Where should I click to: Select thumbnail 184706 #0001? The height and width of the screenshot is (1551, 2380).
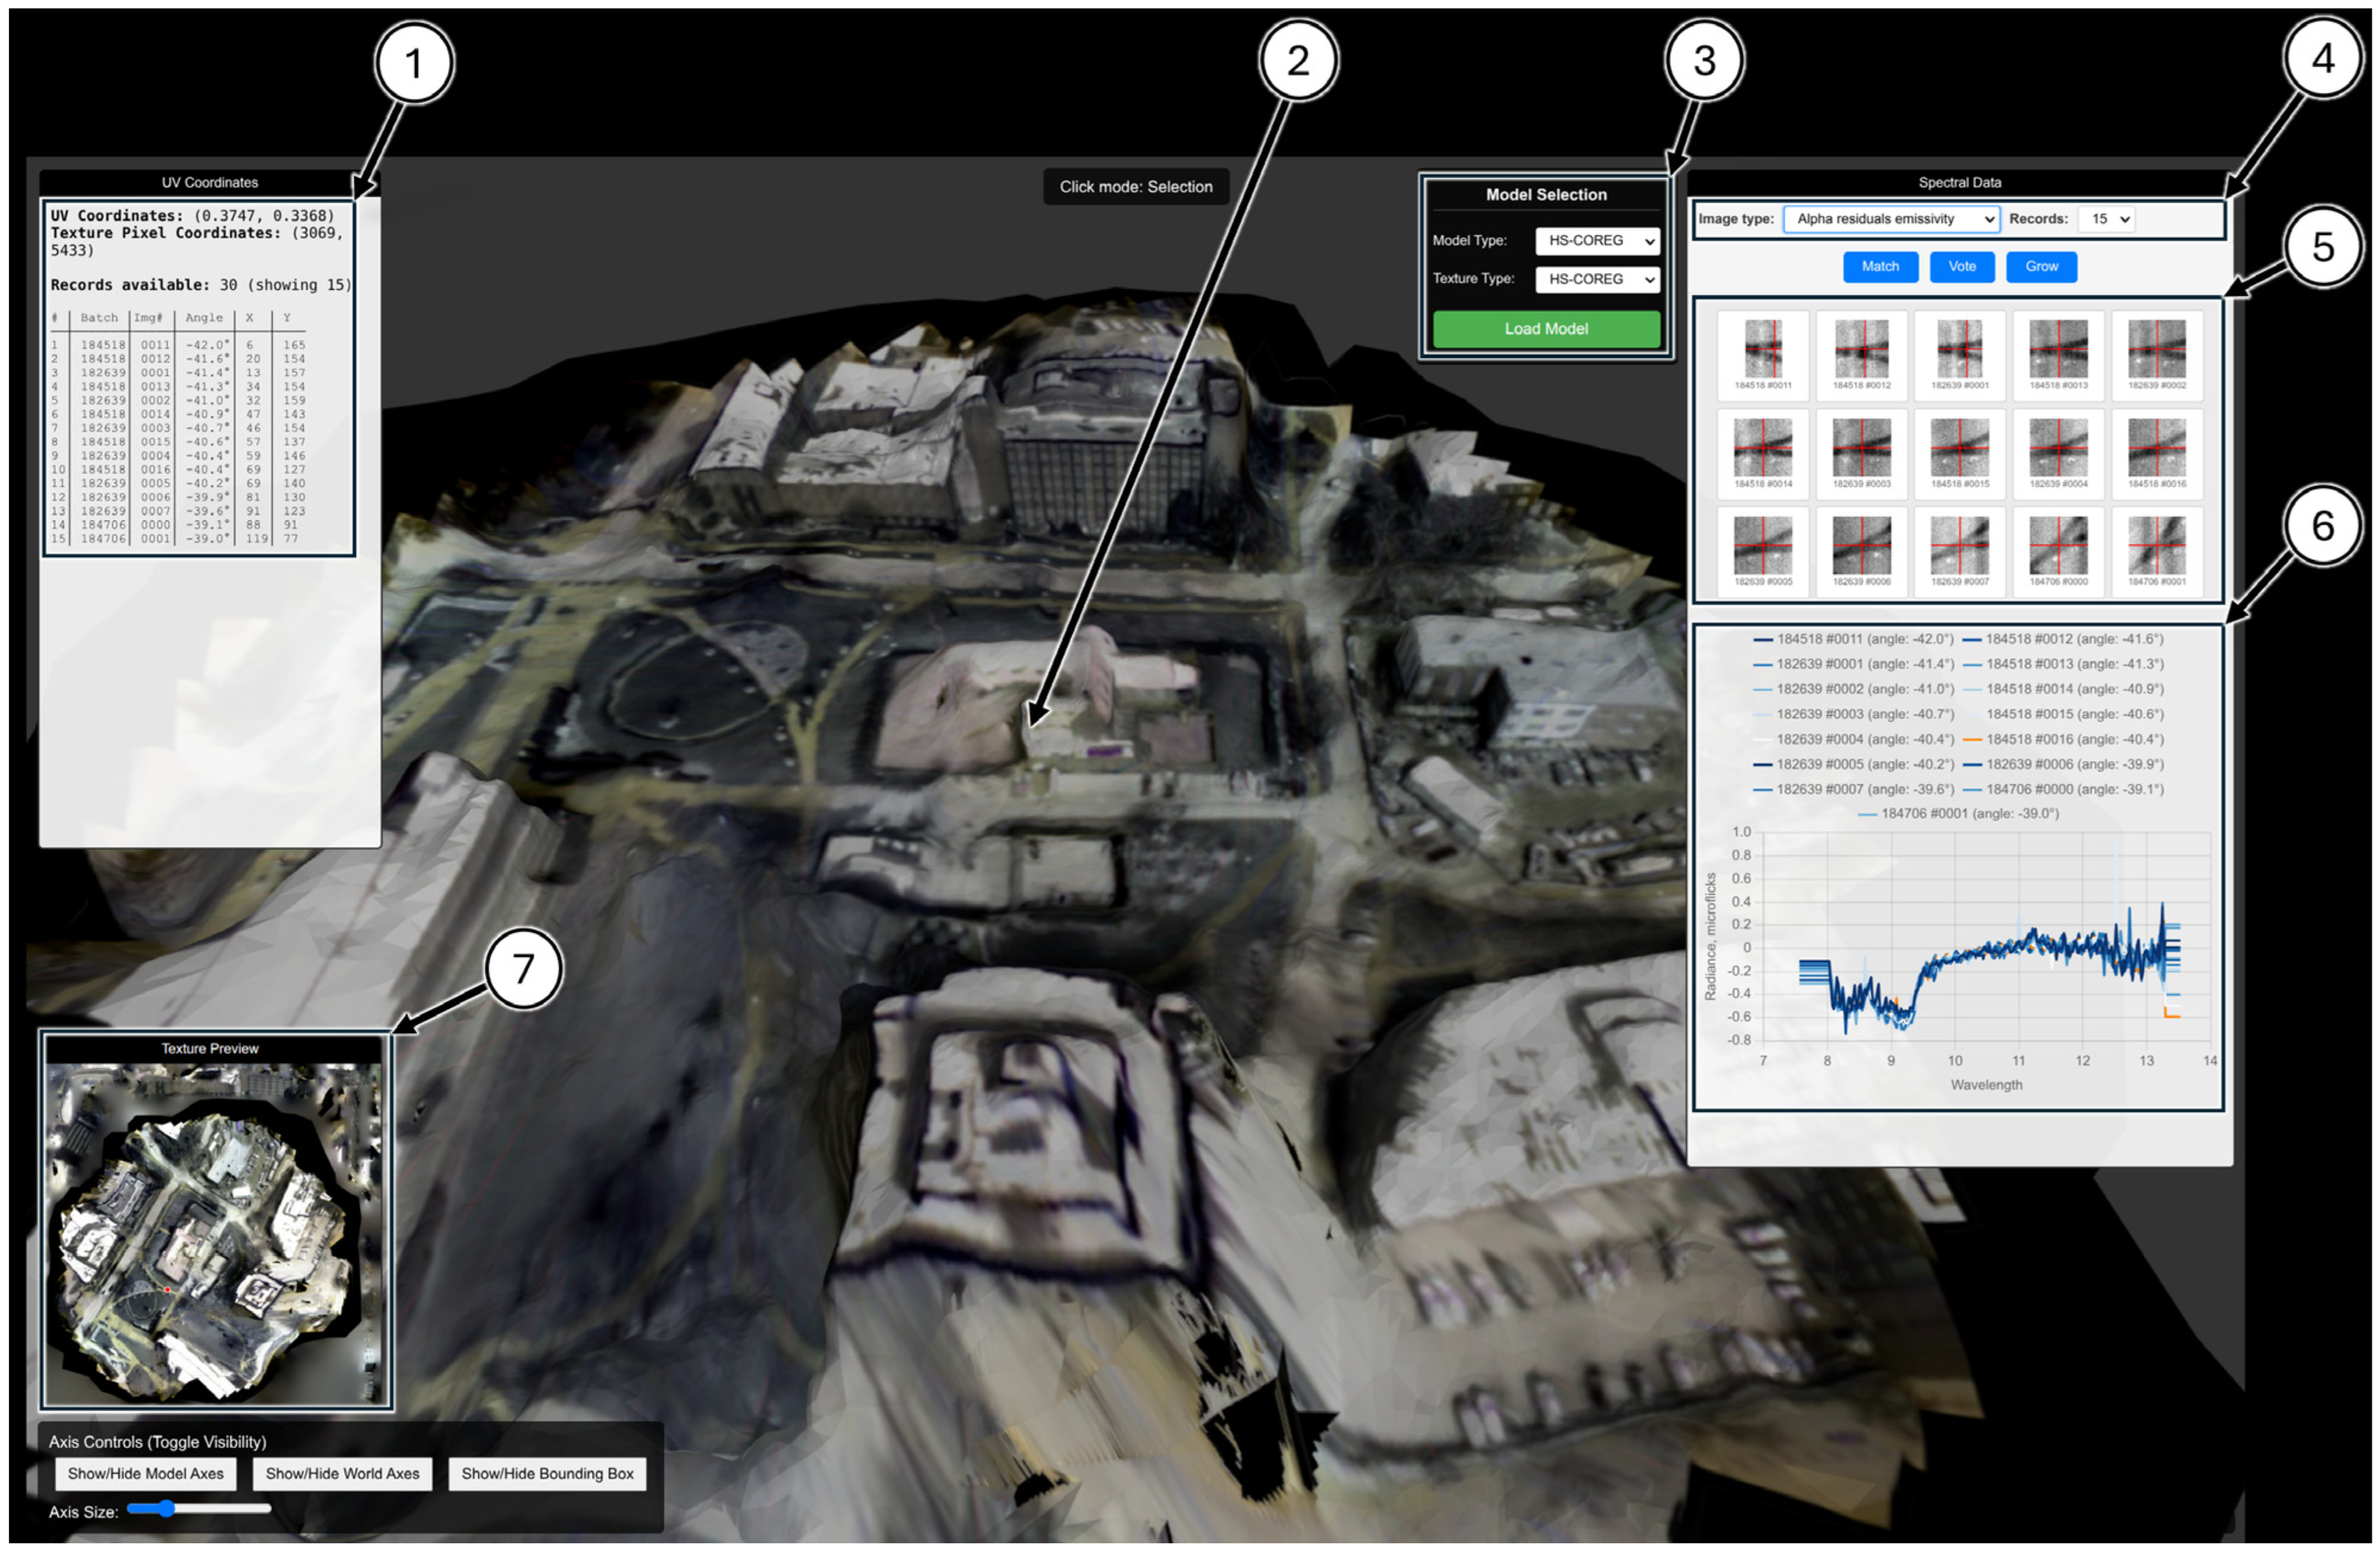2157,551
